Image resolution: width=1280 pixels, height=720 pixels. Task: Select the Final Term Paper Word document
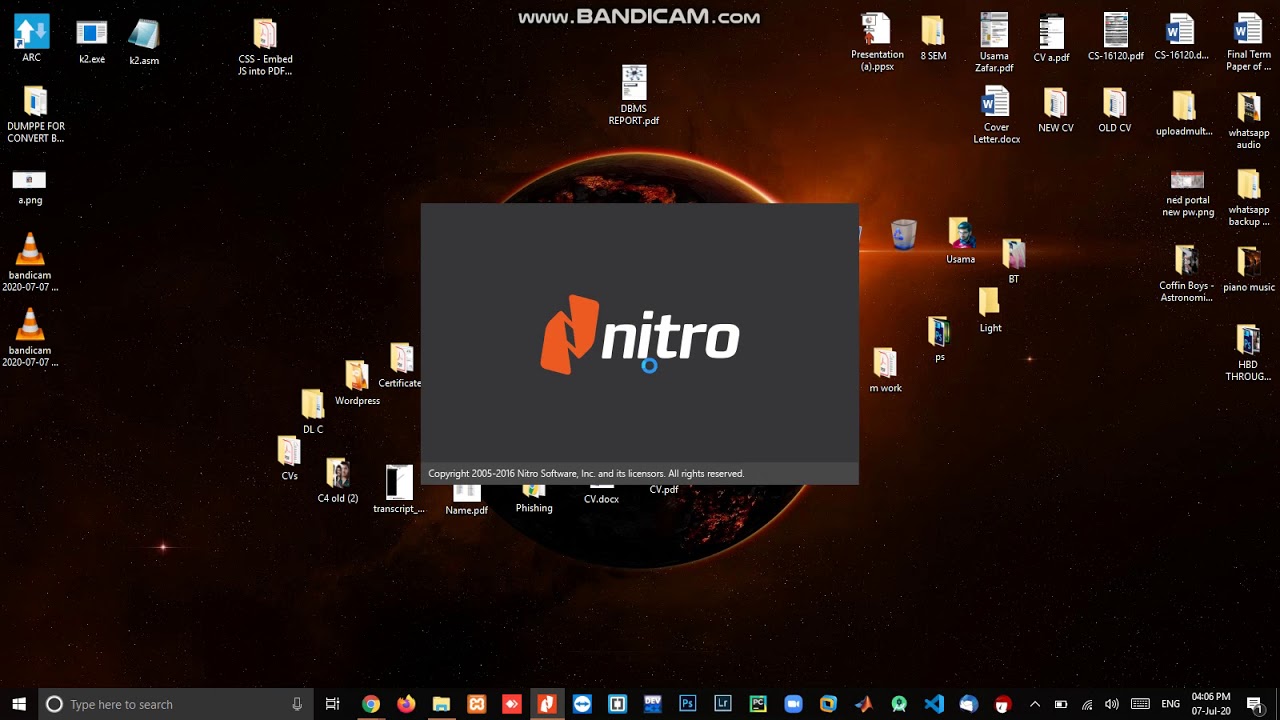1249,43
